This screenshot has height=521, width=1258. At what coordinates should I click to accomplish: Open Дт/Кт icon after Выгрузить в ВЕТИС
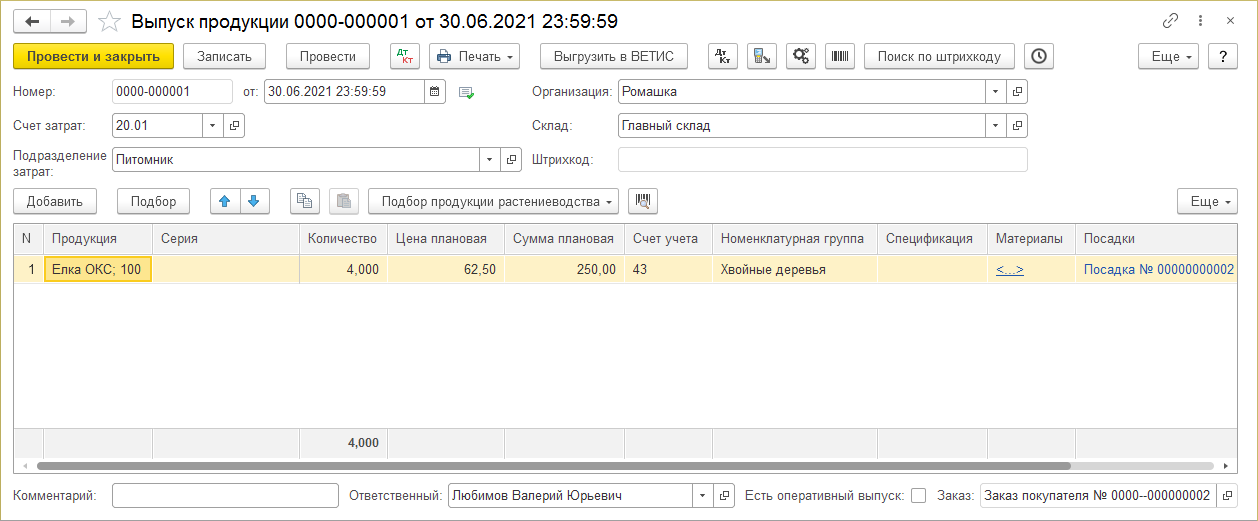(x=723, y=56)
